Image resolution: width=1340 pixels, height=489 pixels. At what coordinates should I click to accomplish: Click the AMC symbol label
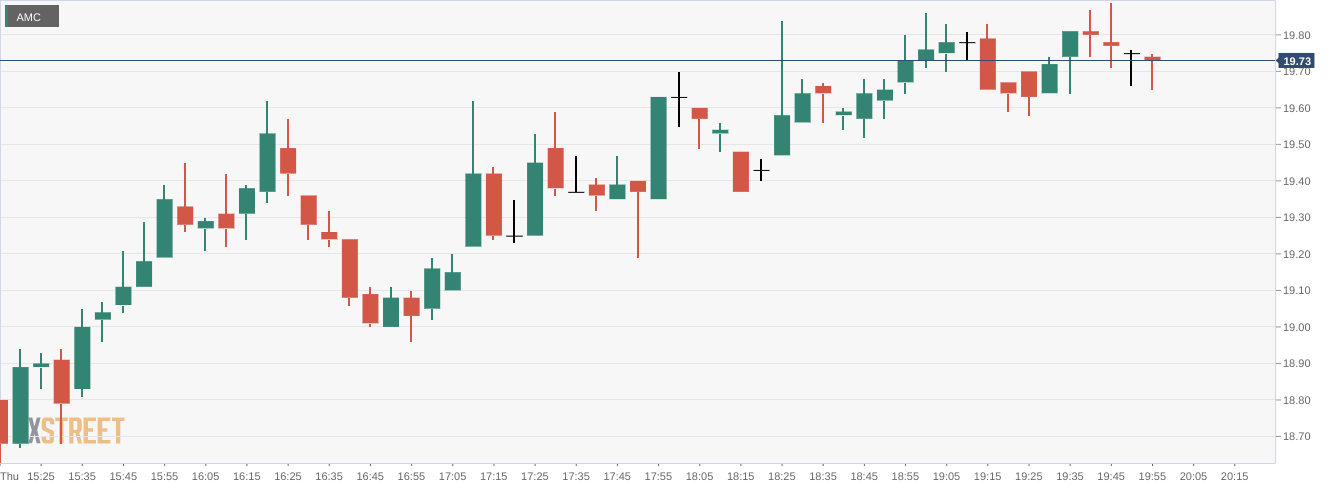pos(30,17)
